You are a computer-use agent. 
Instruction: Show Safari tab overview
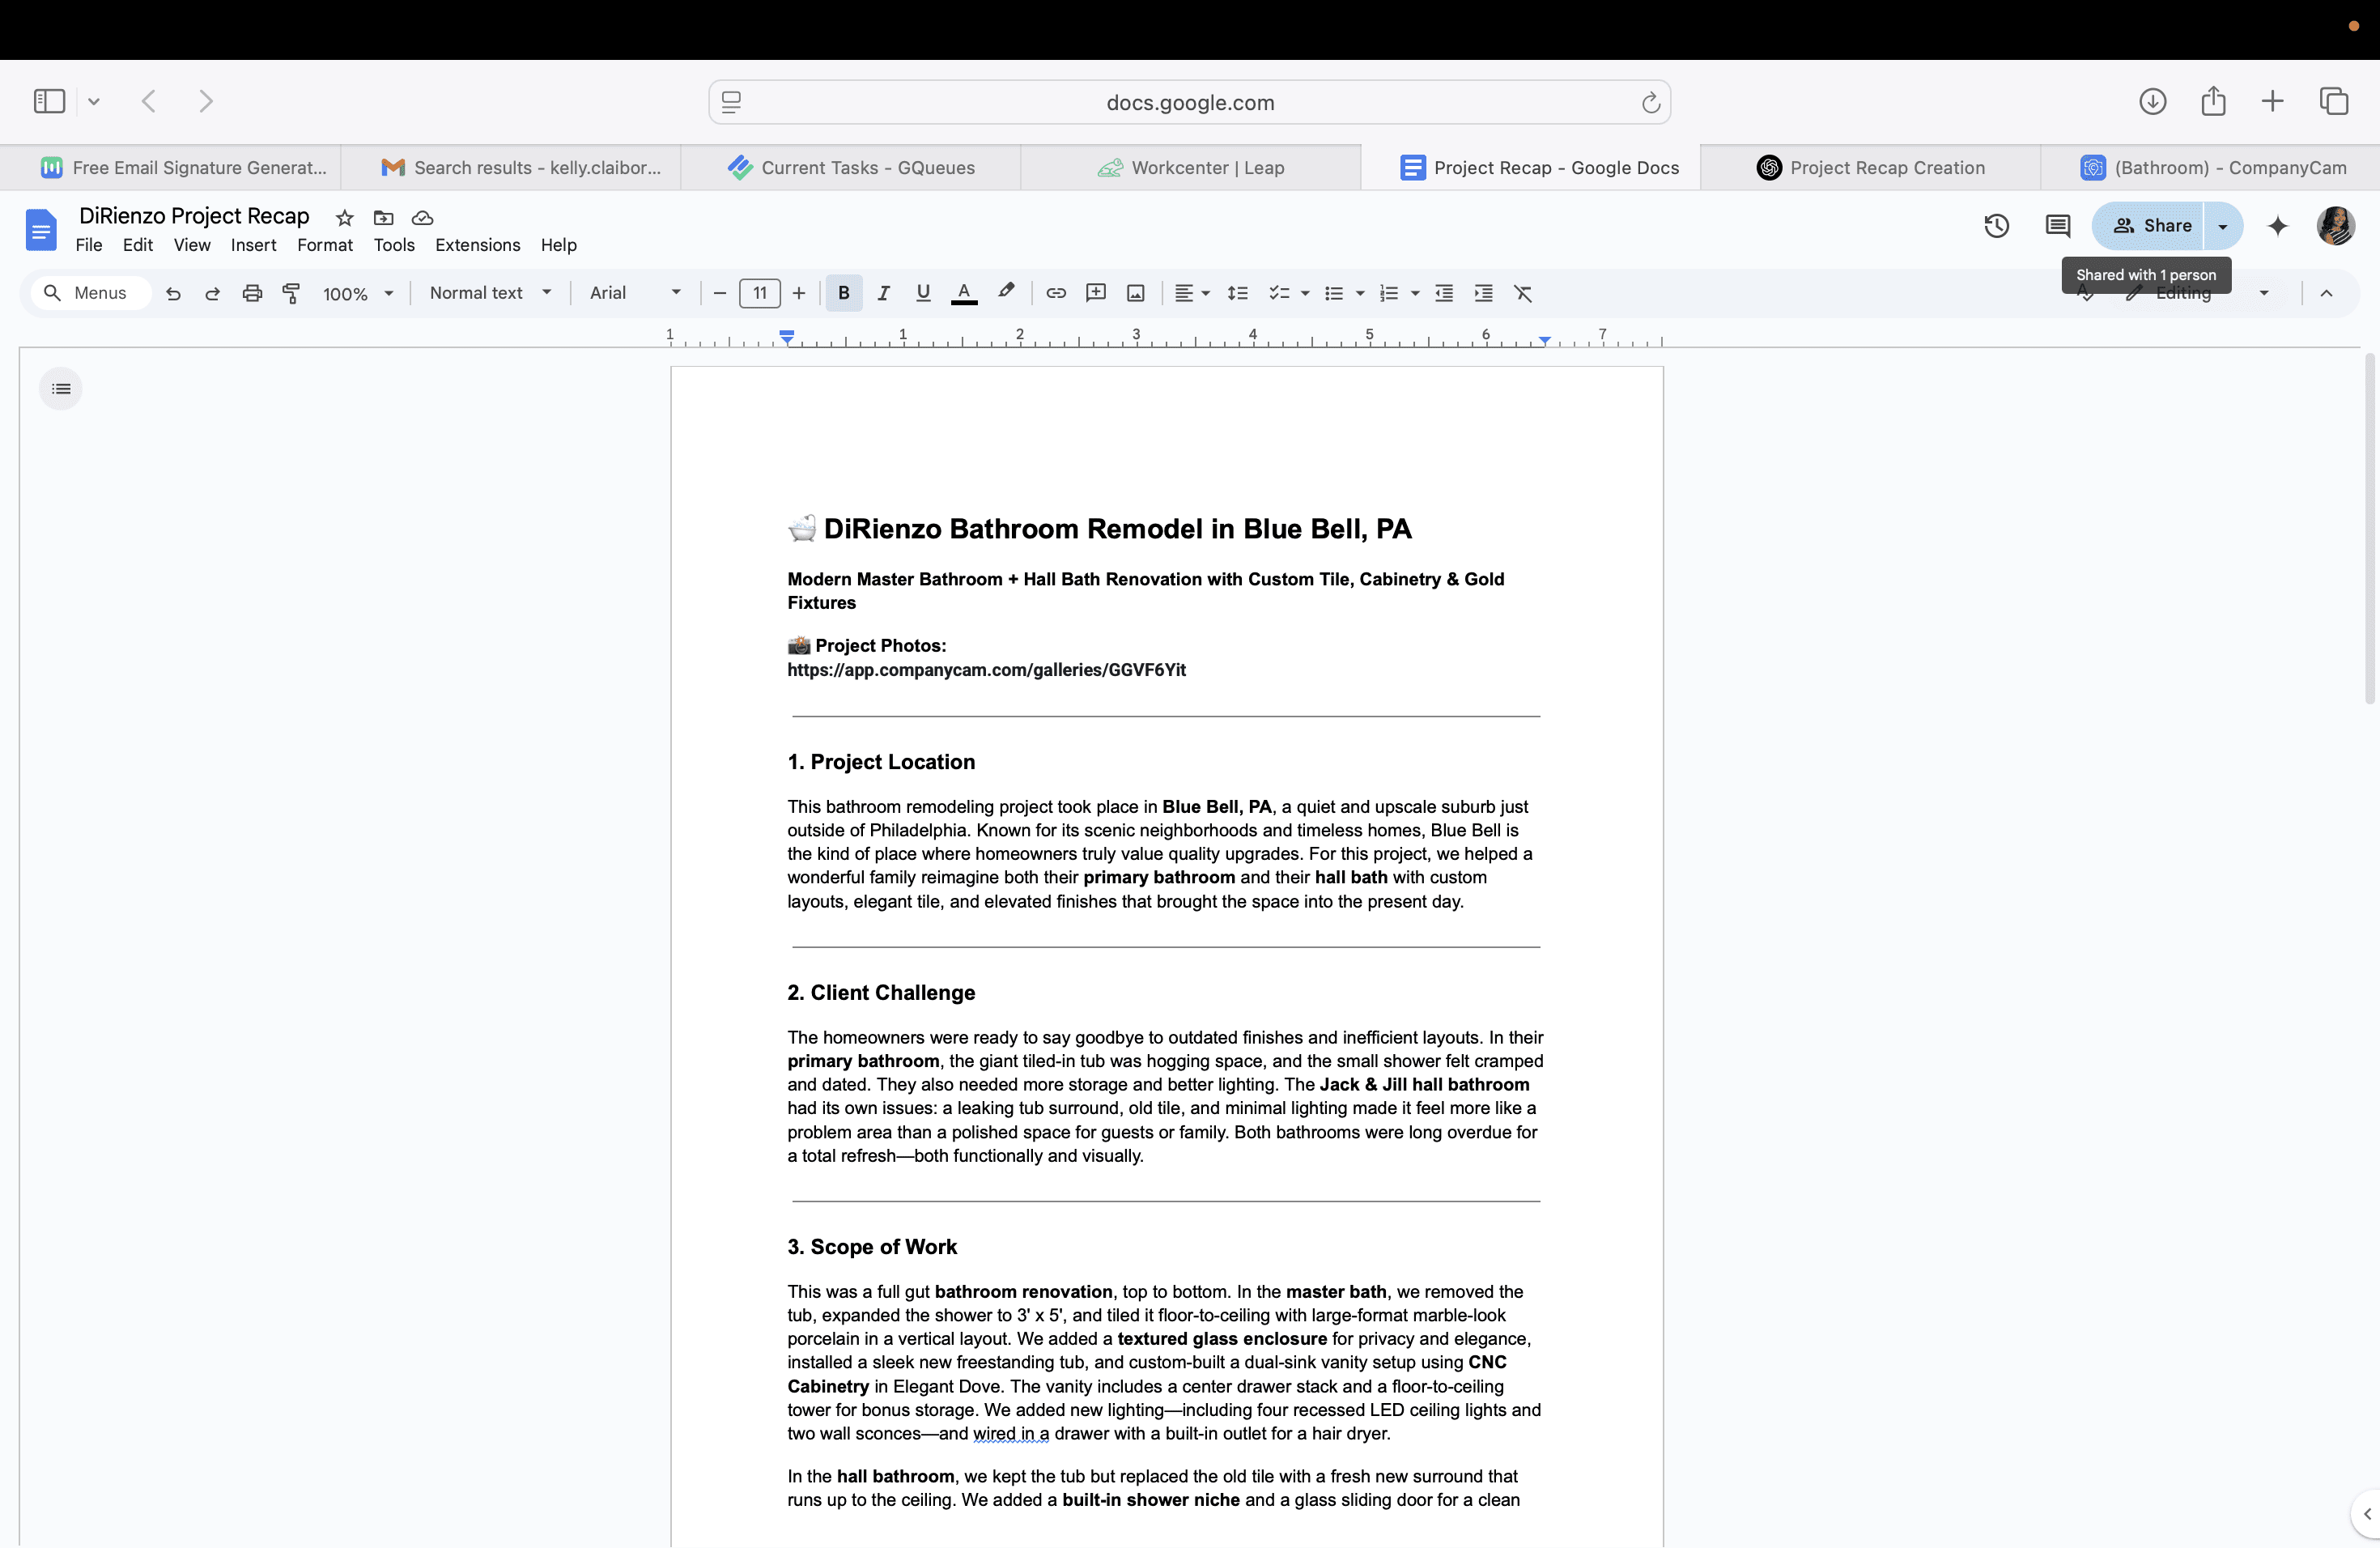[x=2334, y=101]
